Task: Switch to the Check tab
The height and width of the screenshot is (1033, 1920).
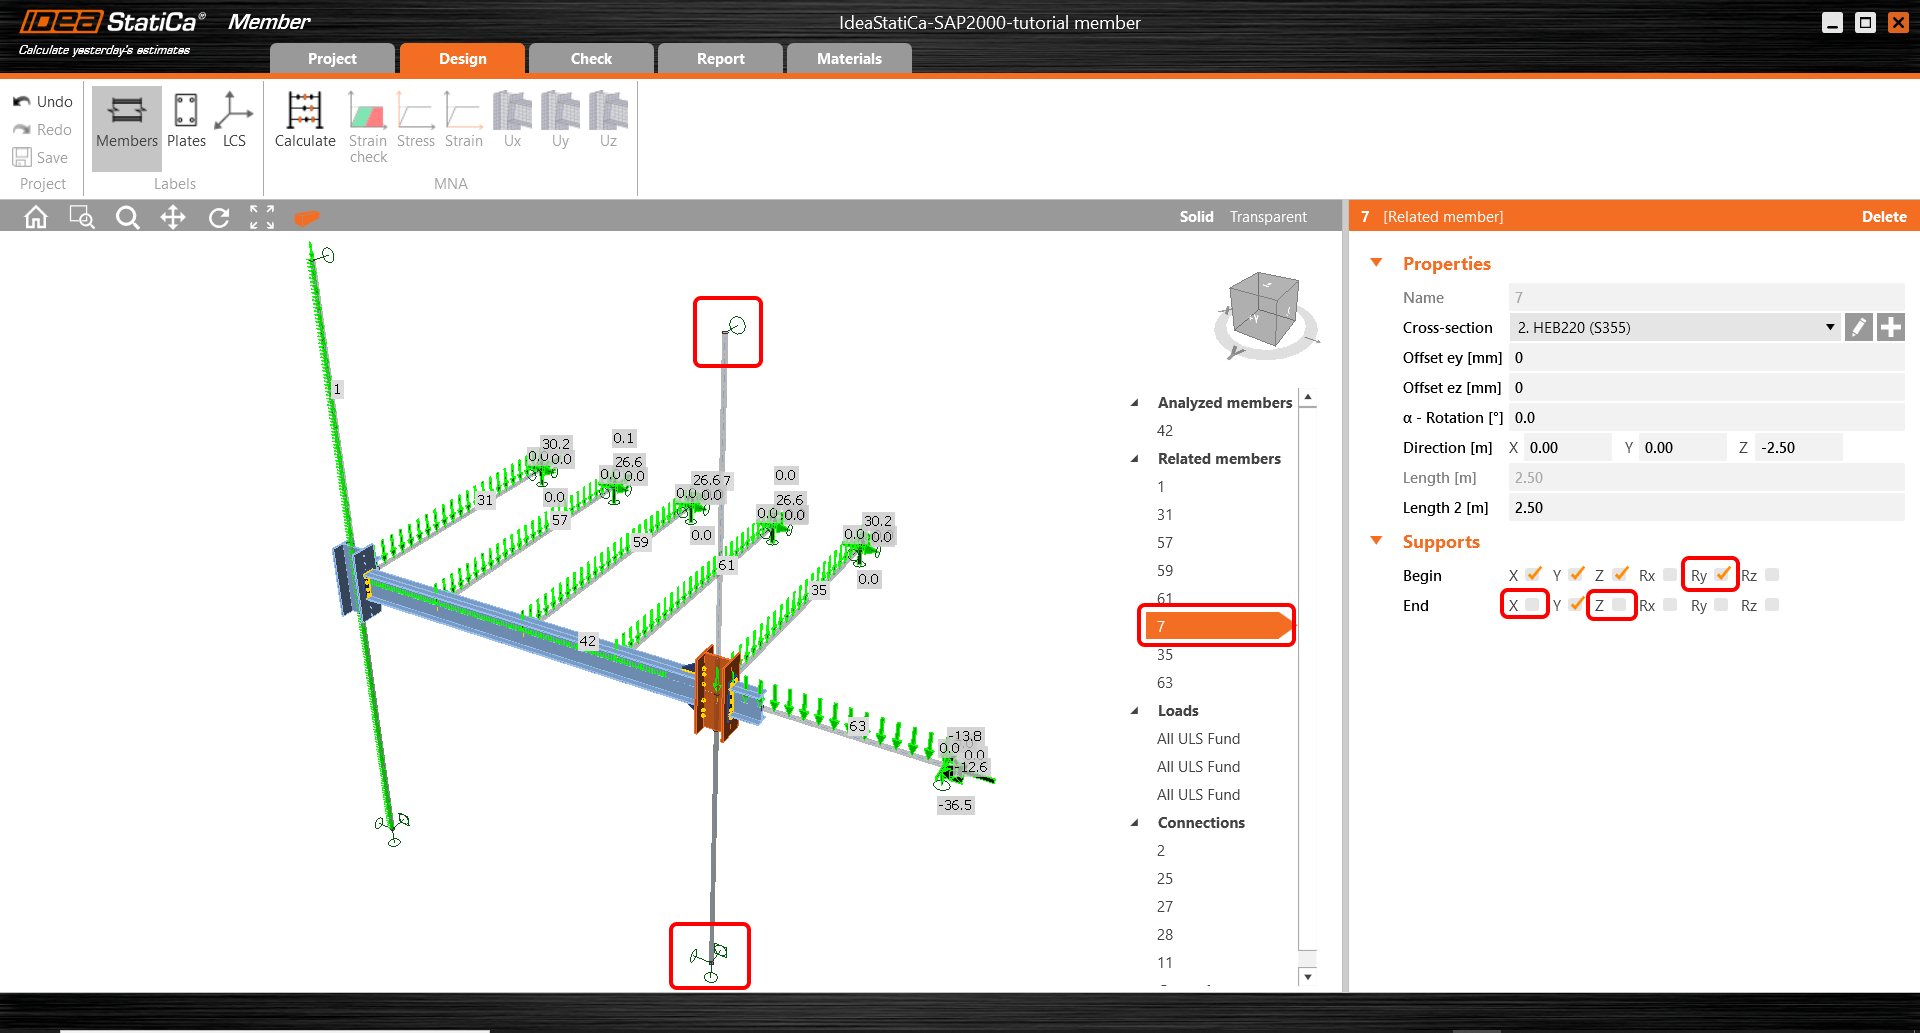Action: [590, 58]
